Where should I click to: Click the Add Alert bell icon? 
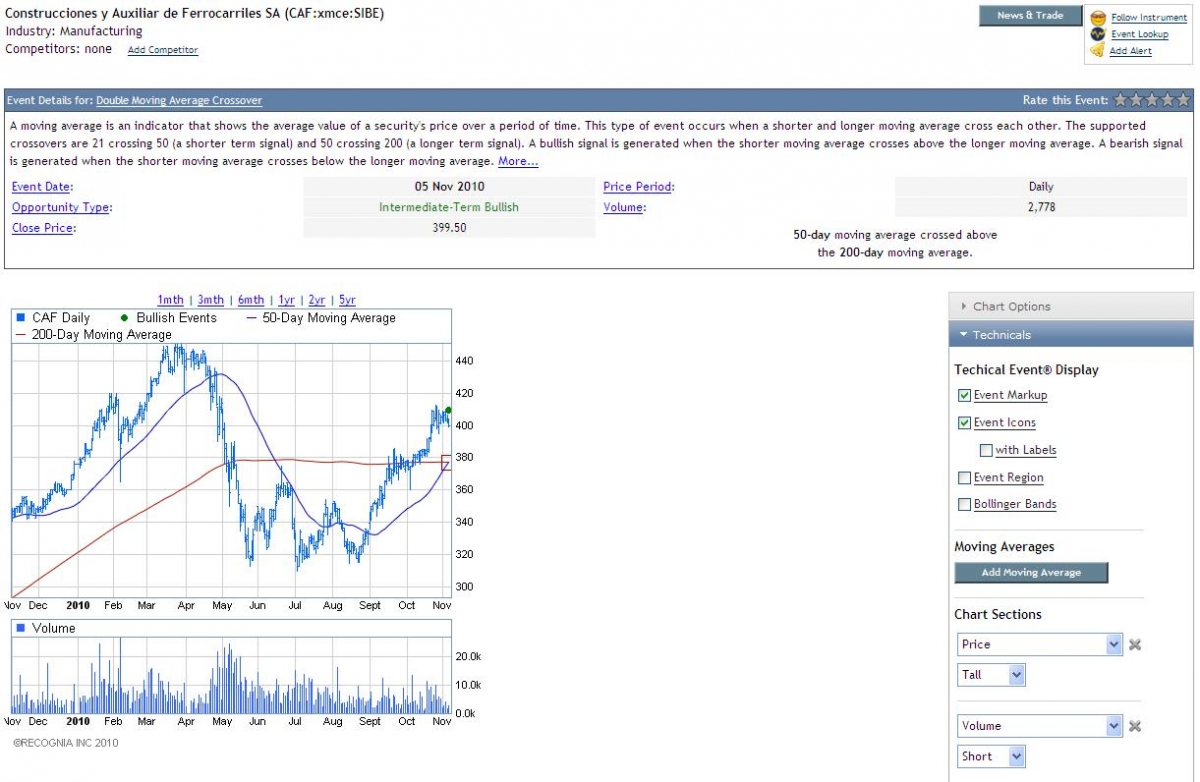click(x=1098, y=50)
